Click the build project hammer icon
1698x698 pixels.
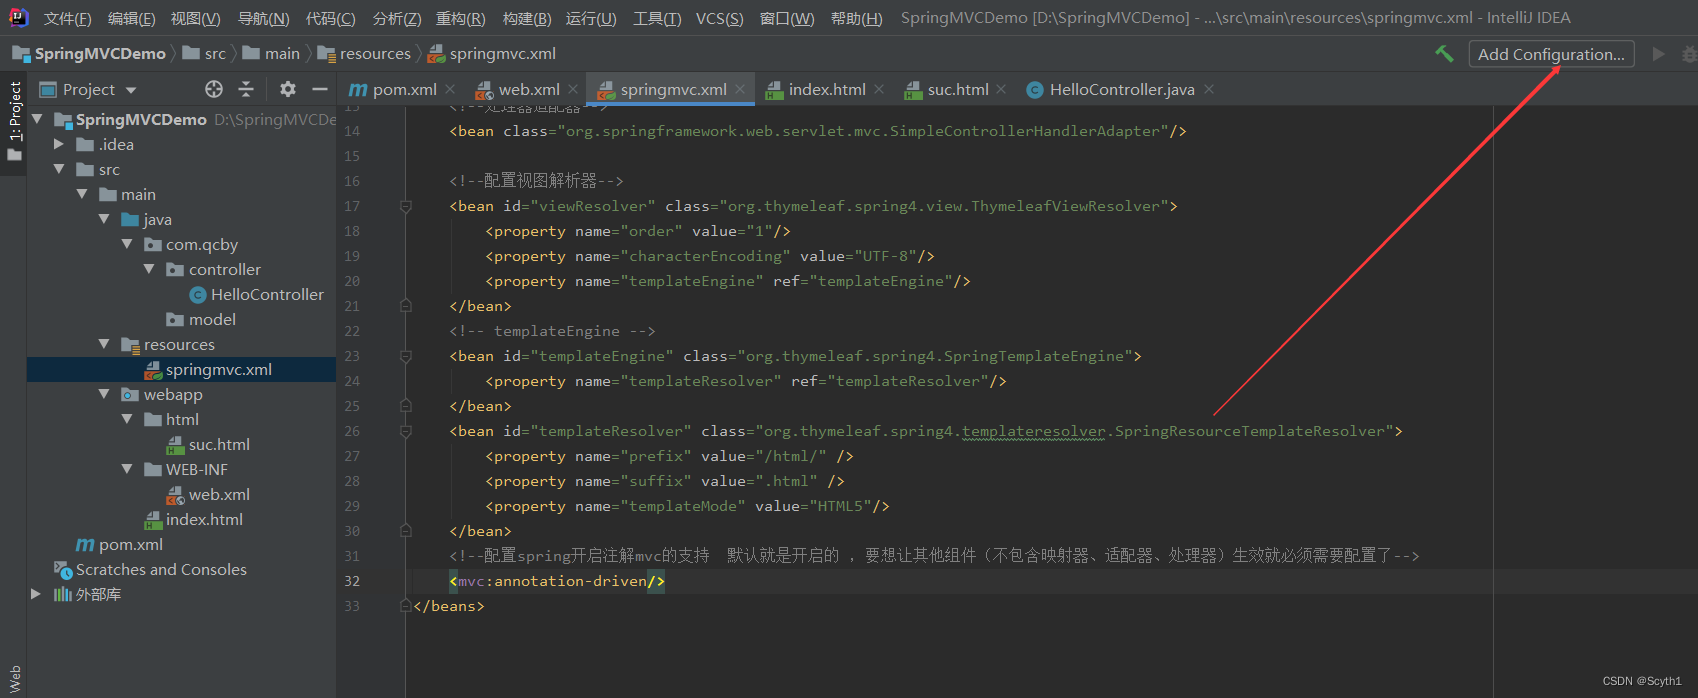tap(1444, 54)
